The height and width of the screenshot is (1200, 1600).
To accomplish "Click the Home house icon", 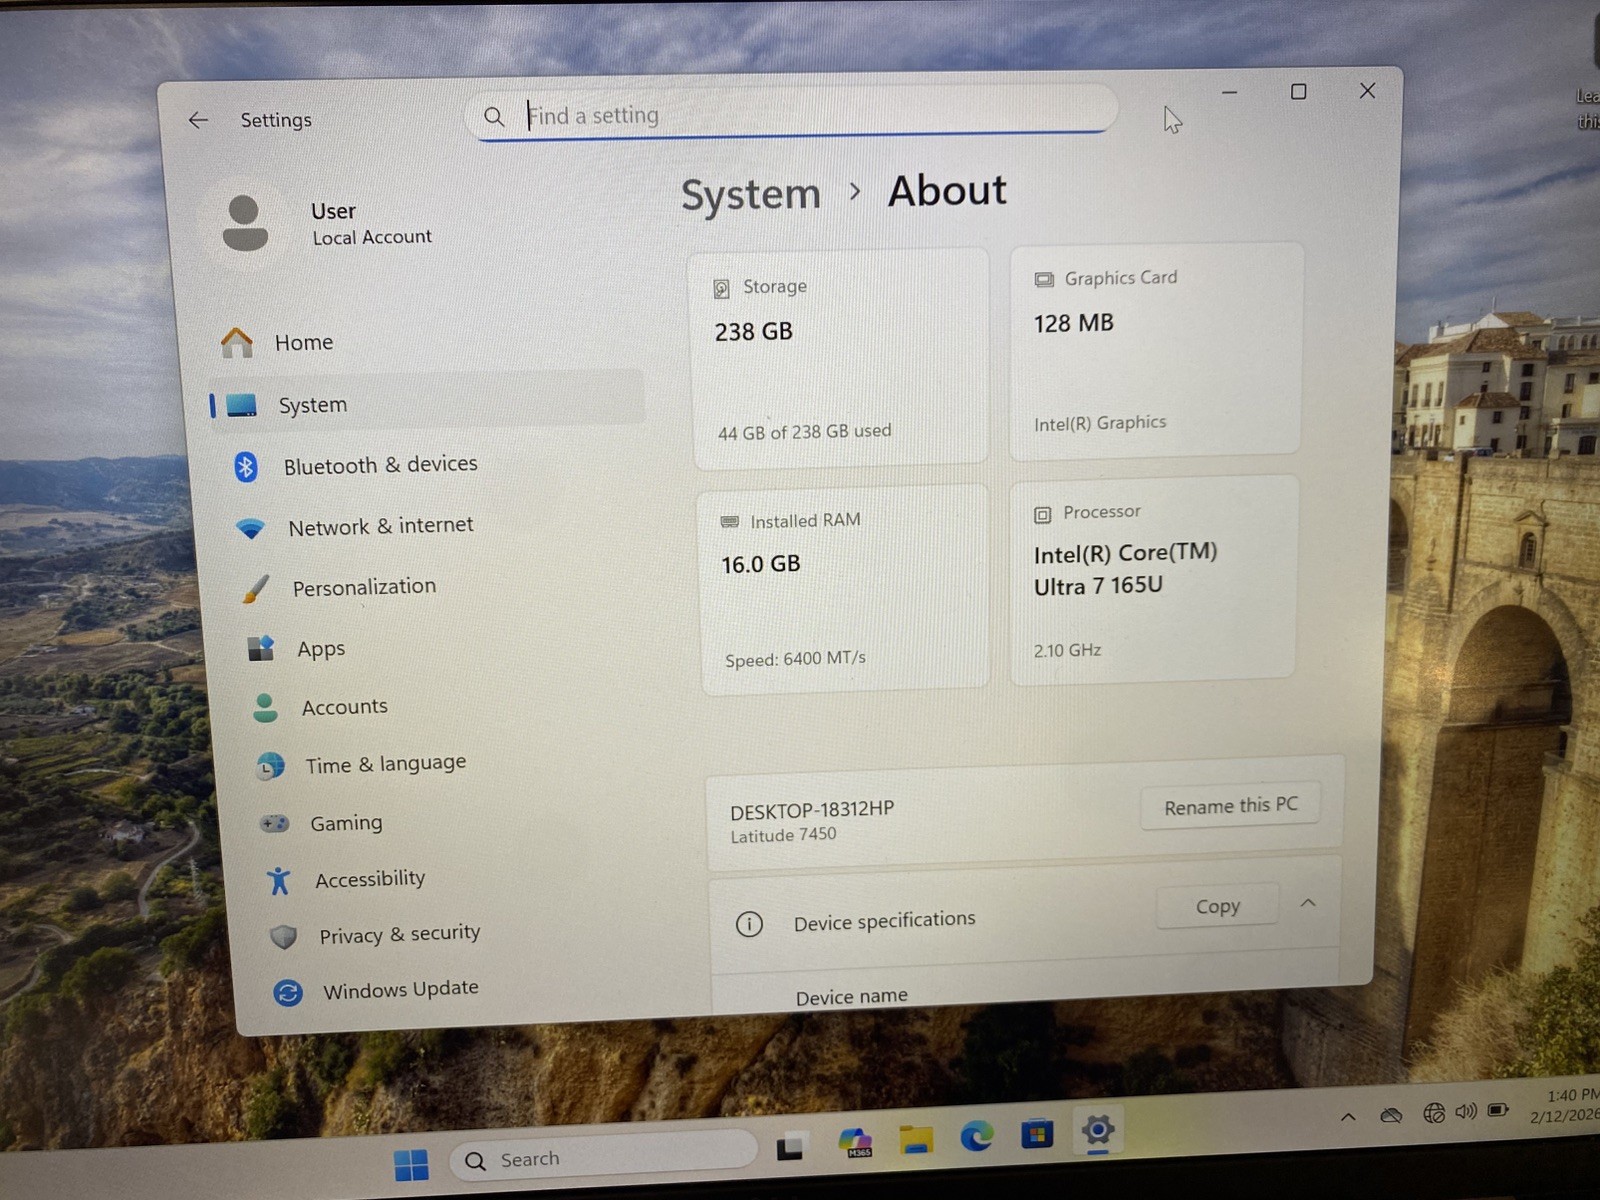I will tap(237, 343).
